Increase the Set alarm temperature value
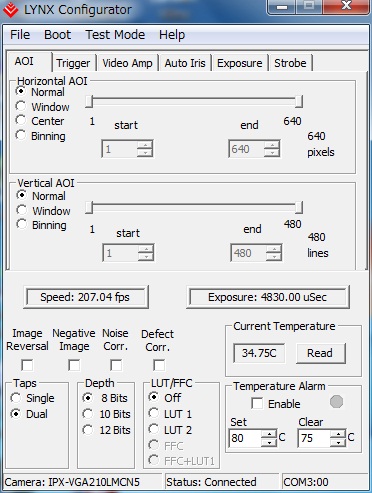Viewport: 372px width, 493px height. pos(269,434)
